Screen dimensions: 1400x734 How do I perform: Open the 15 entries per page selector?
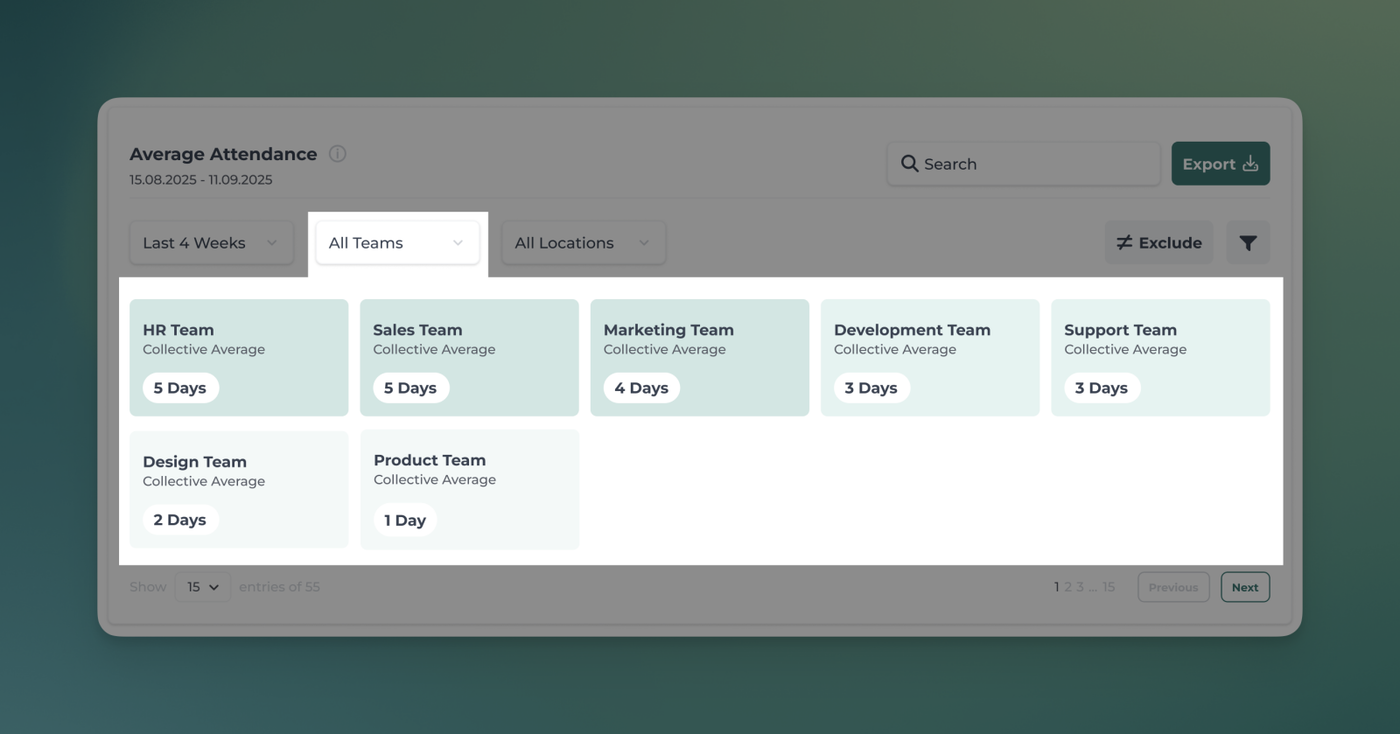click(x=202, y=587)
